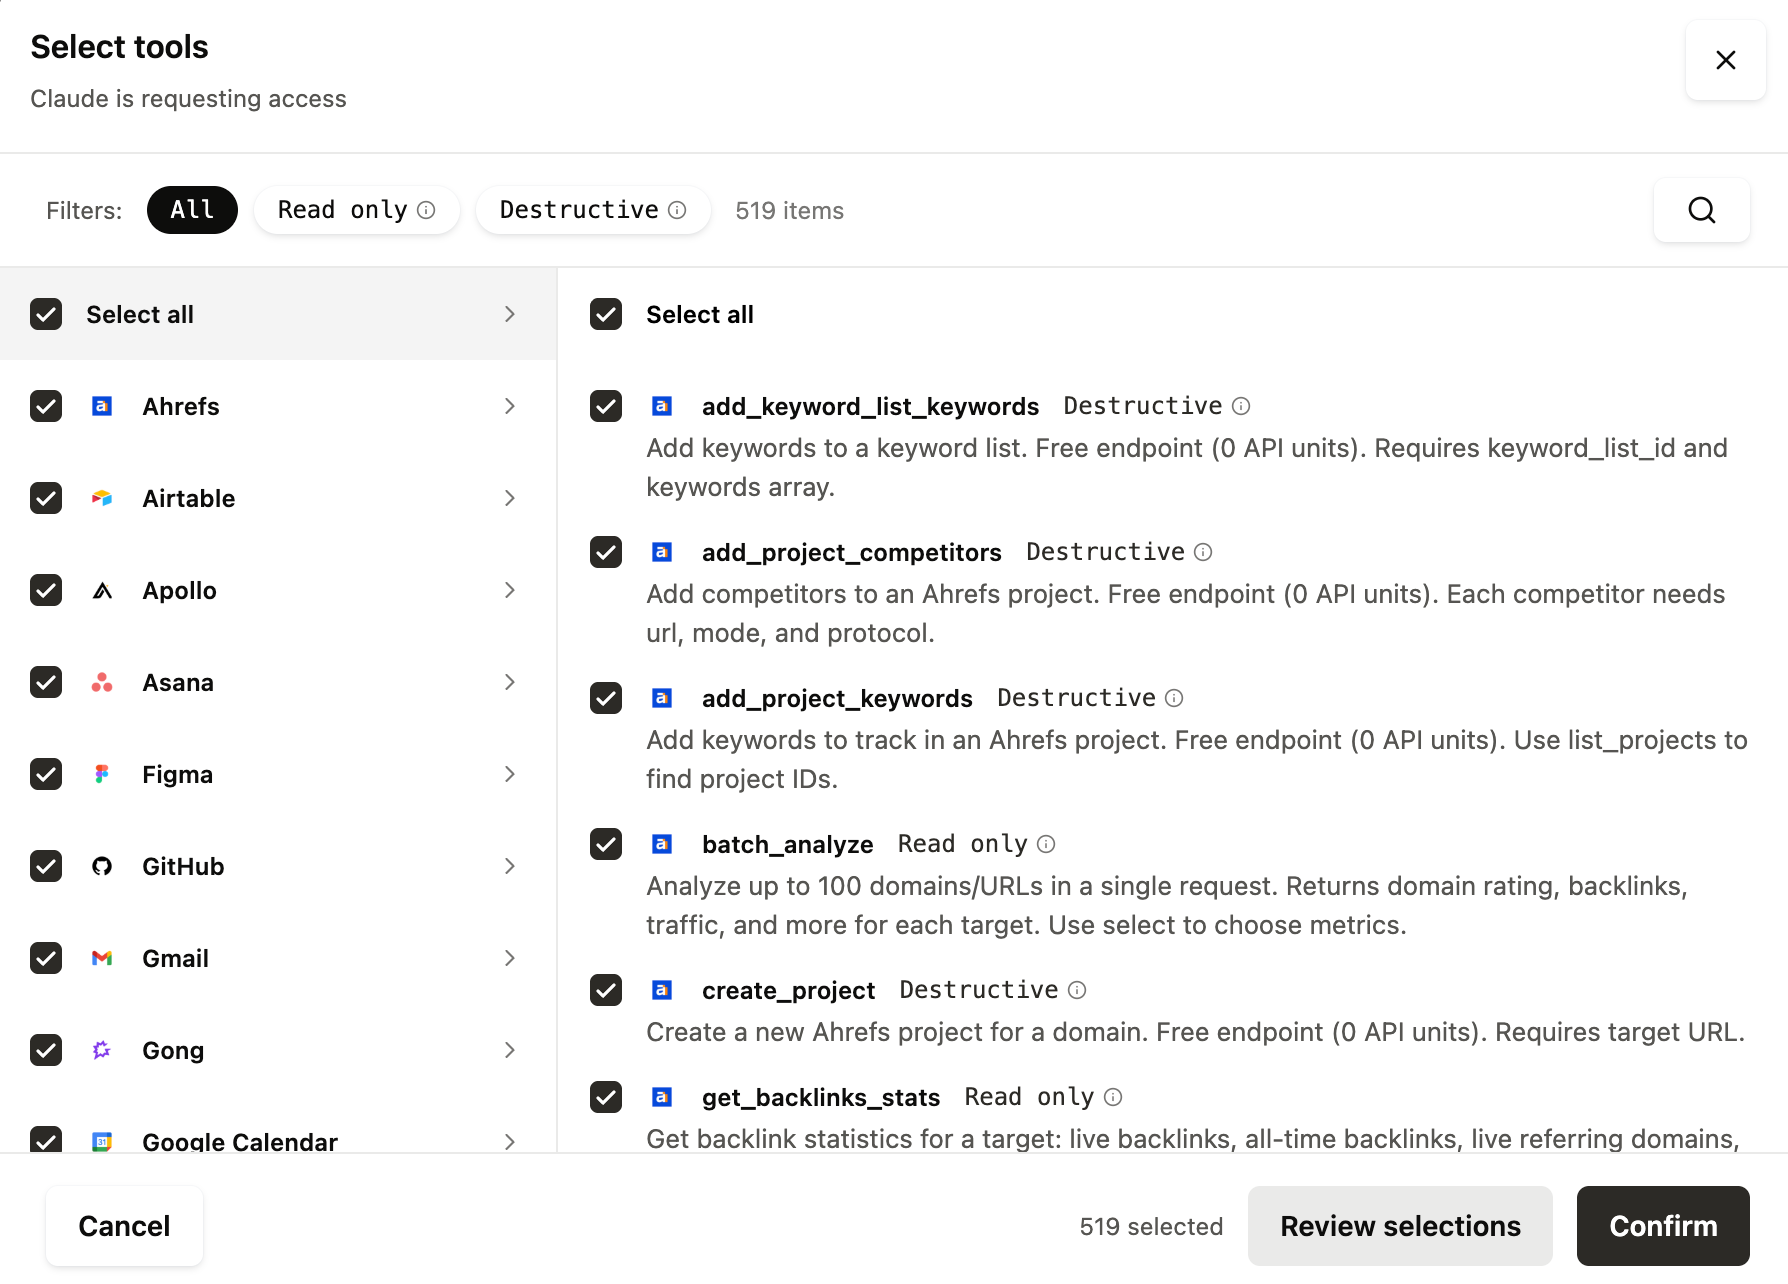This screenshot has width=1788, height=1284.
Task: Click info icon beside batch_analyze Read only label
Action: coord(1046,844)
